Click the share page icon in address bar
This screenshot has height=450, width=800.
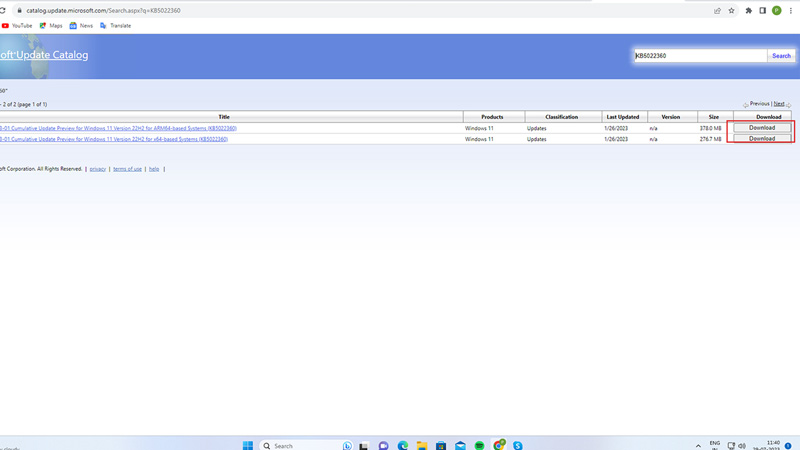[x=717, y=10]
